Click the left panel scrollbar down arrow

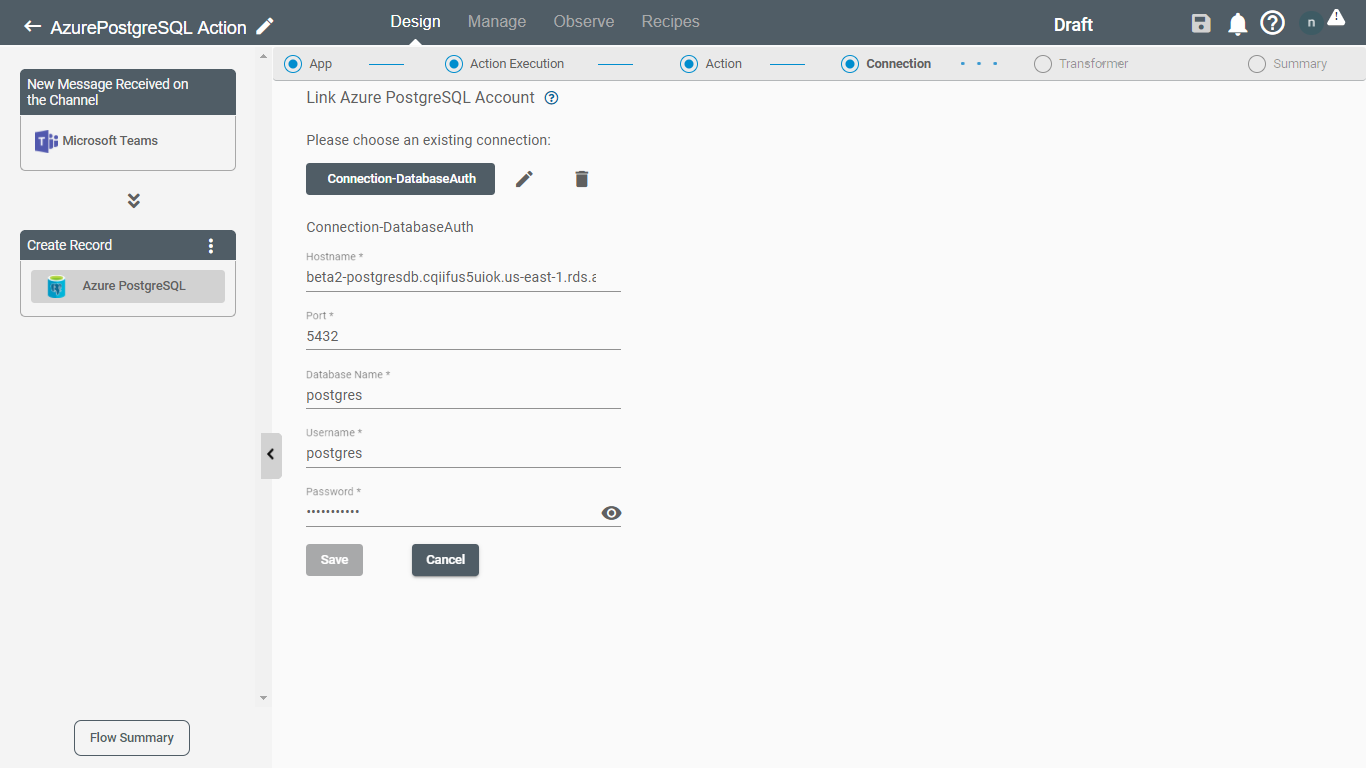coord(264,698)
